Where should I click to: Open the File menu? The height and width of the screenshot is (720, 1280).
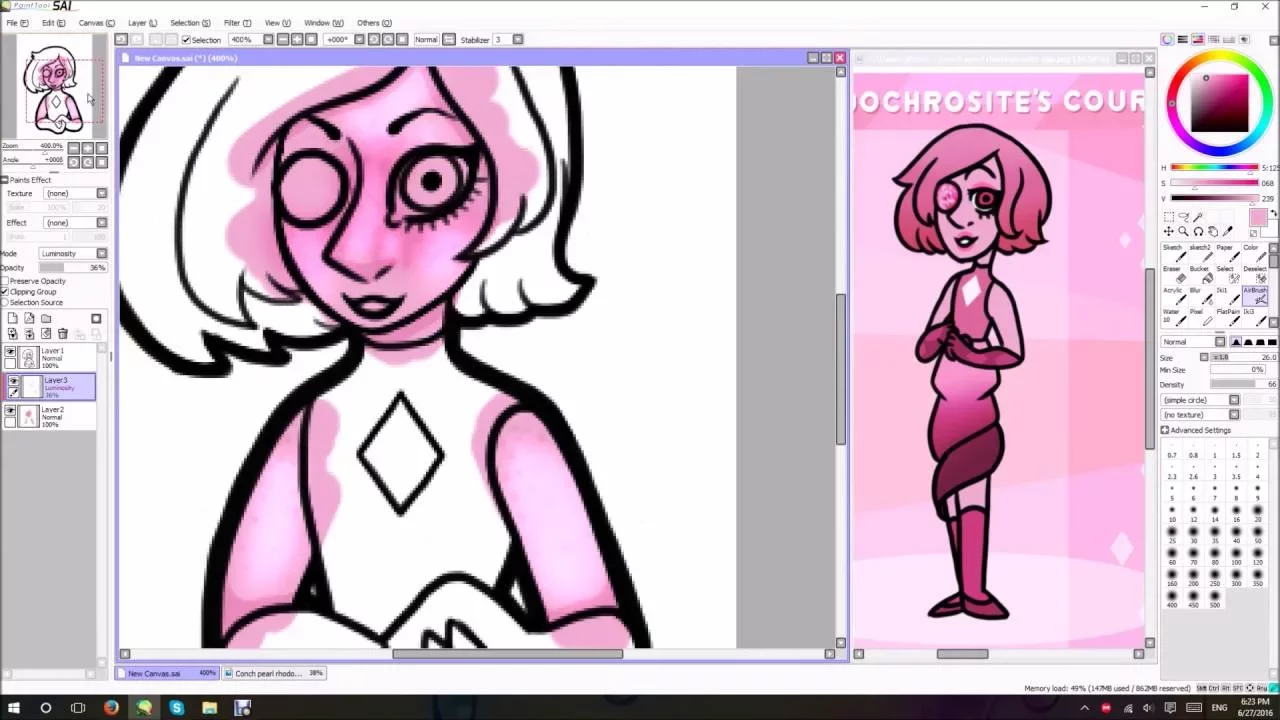click(x=15, y=23)
